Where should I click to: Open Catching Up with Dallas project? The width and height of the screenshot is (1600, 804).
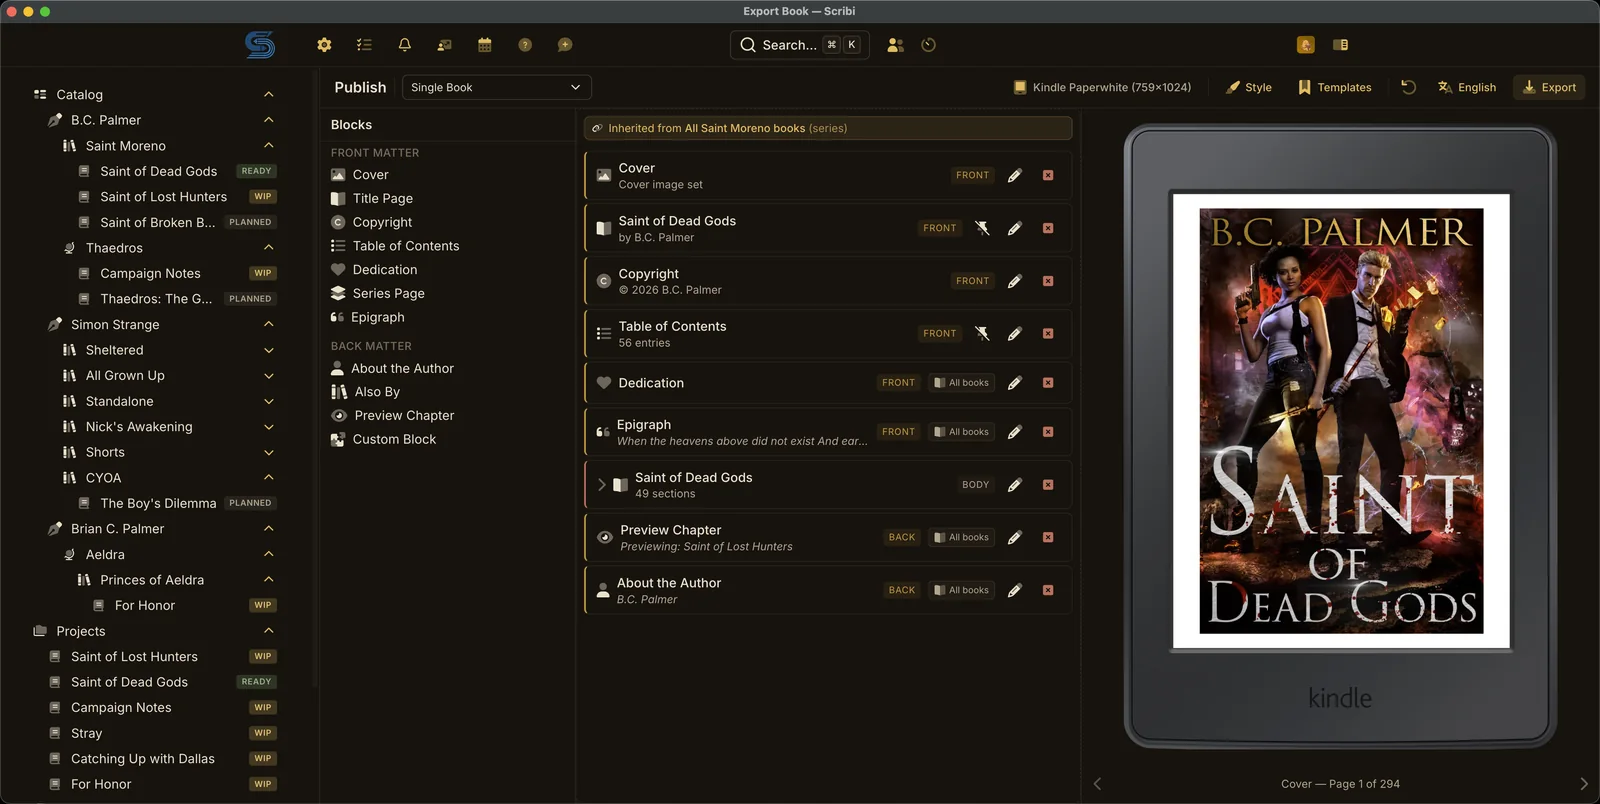(143, 759)
